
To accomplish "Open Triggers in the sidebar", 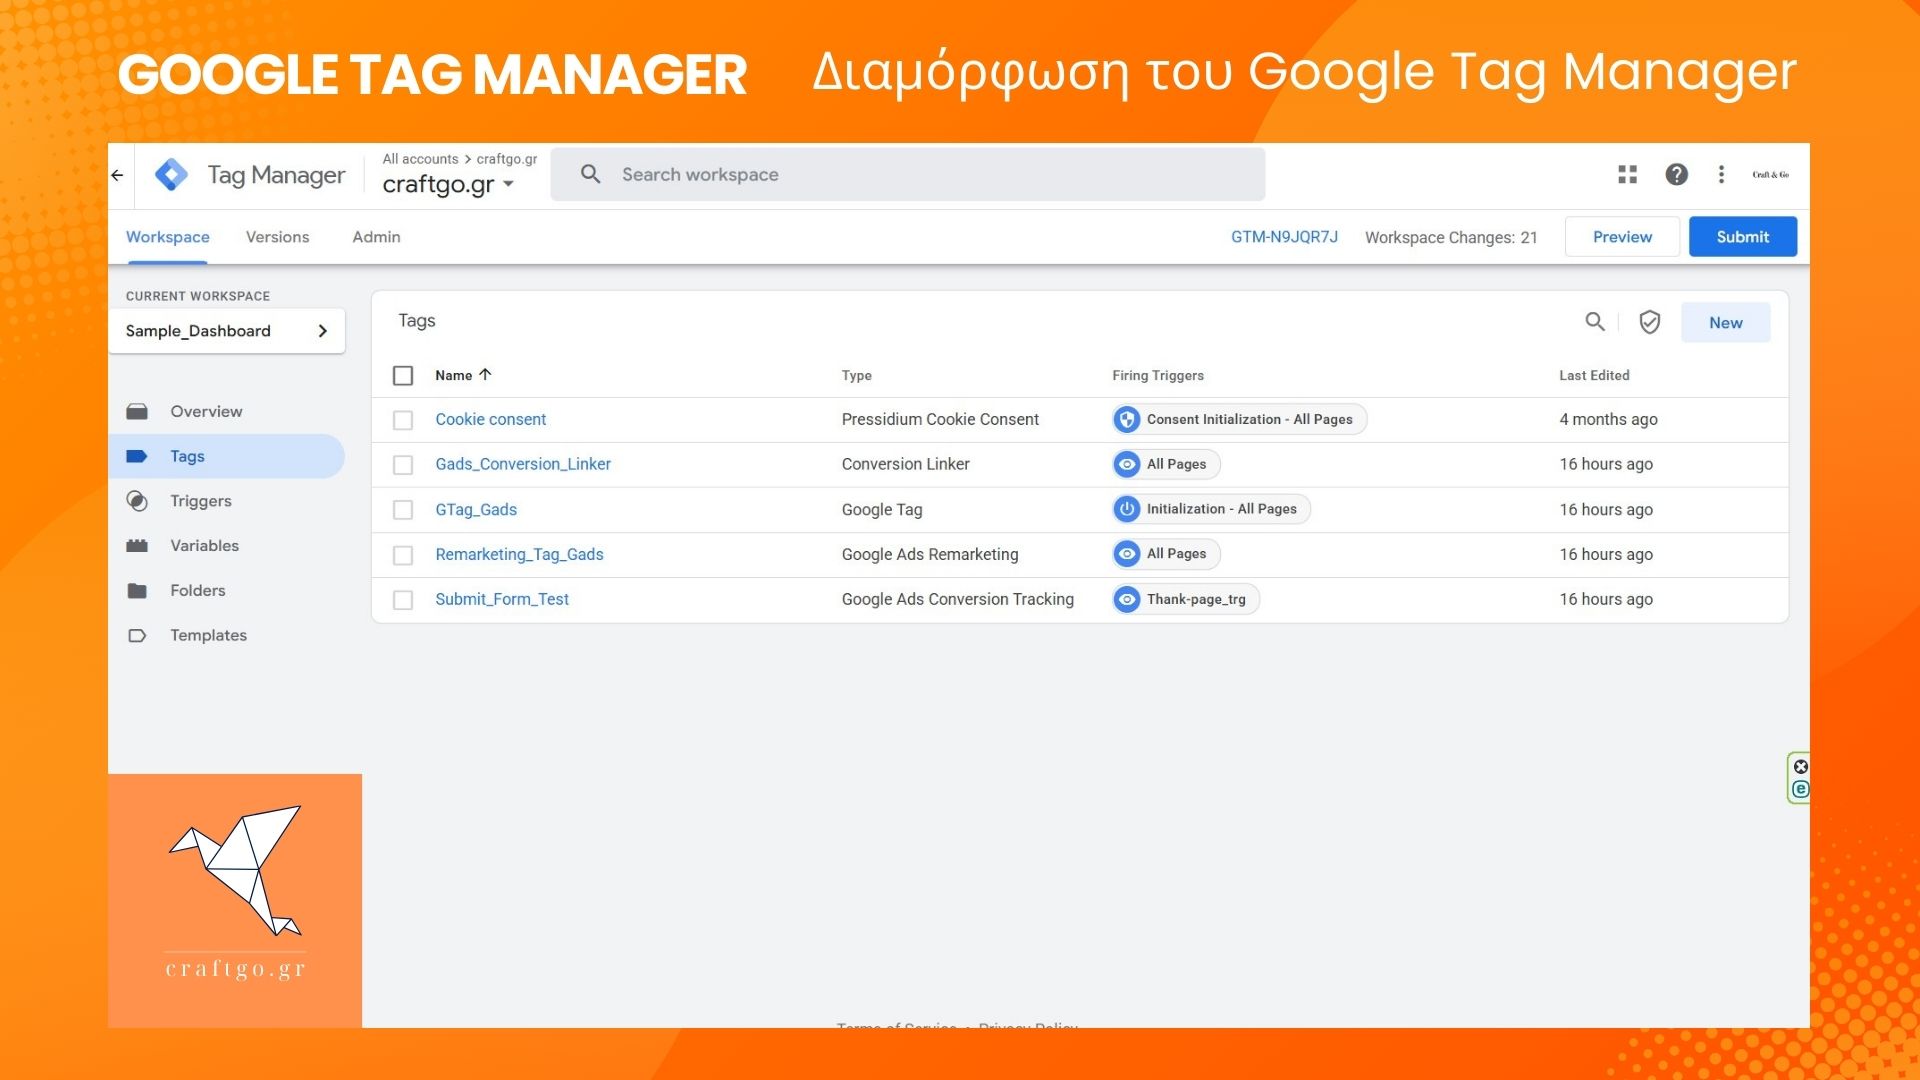I will [x=200, y=501].
